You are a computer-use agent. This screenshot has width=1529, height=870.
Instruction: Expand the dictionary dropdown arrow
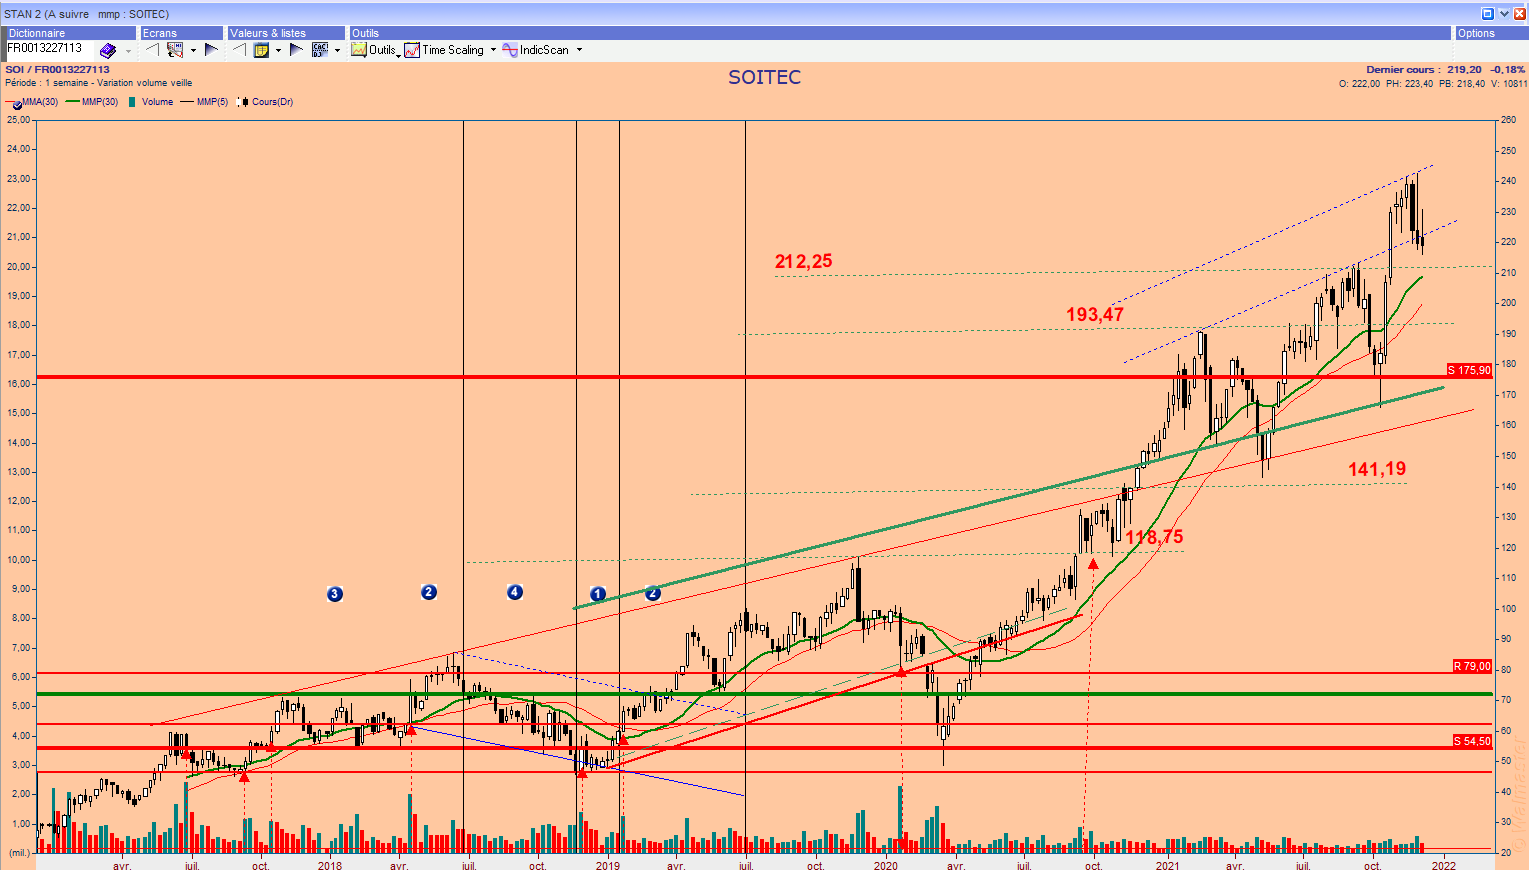click(x=128, y=51)
